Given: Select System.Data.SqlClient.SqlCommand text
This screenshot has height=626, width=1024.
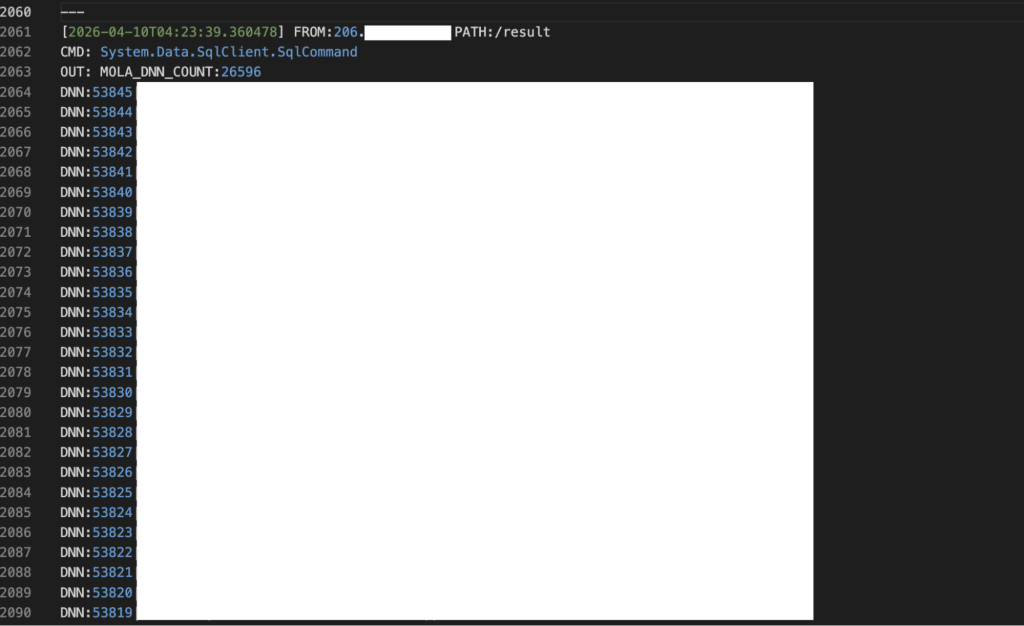Looking at the screenshot, I should click(x=229, y=52).
